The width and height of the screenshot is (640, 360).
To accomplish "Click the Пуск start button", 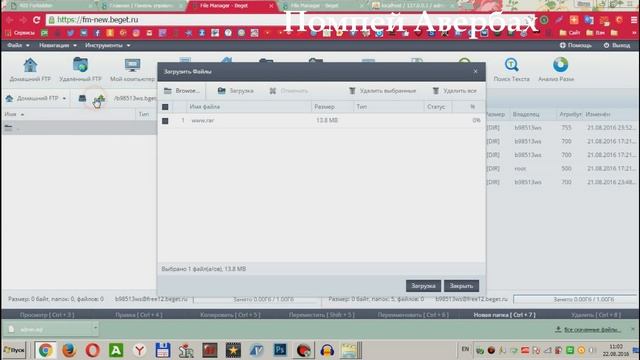I will coord(14,350).
